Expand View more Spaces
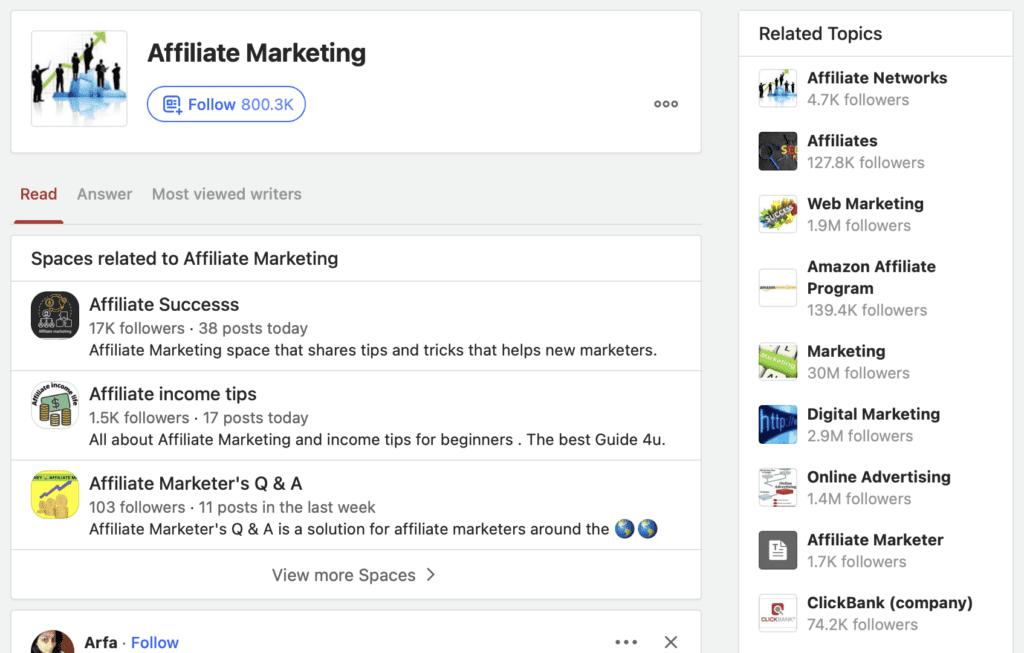Screen dimensions: 1024x653 355,575
